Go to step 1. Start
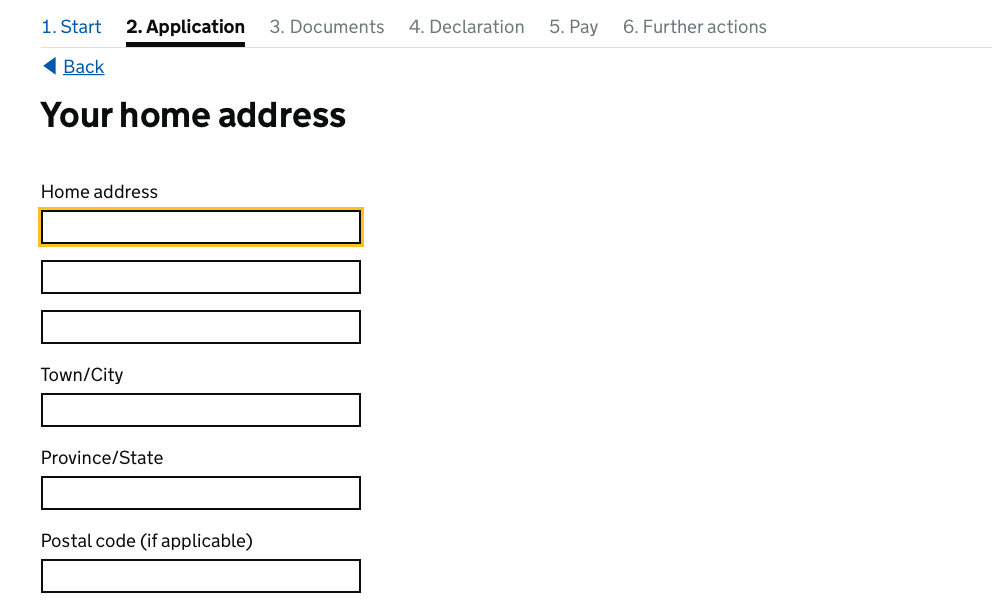The width and height of the screenshot is (992, 608). 71,27
